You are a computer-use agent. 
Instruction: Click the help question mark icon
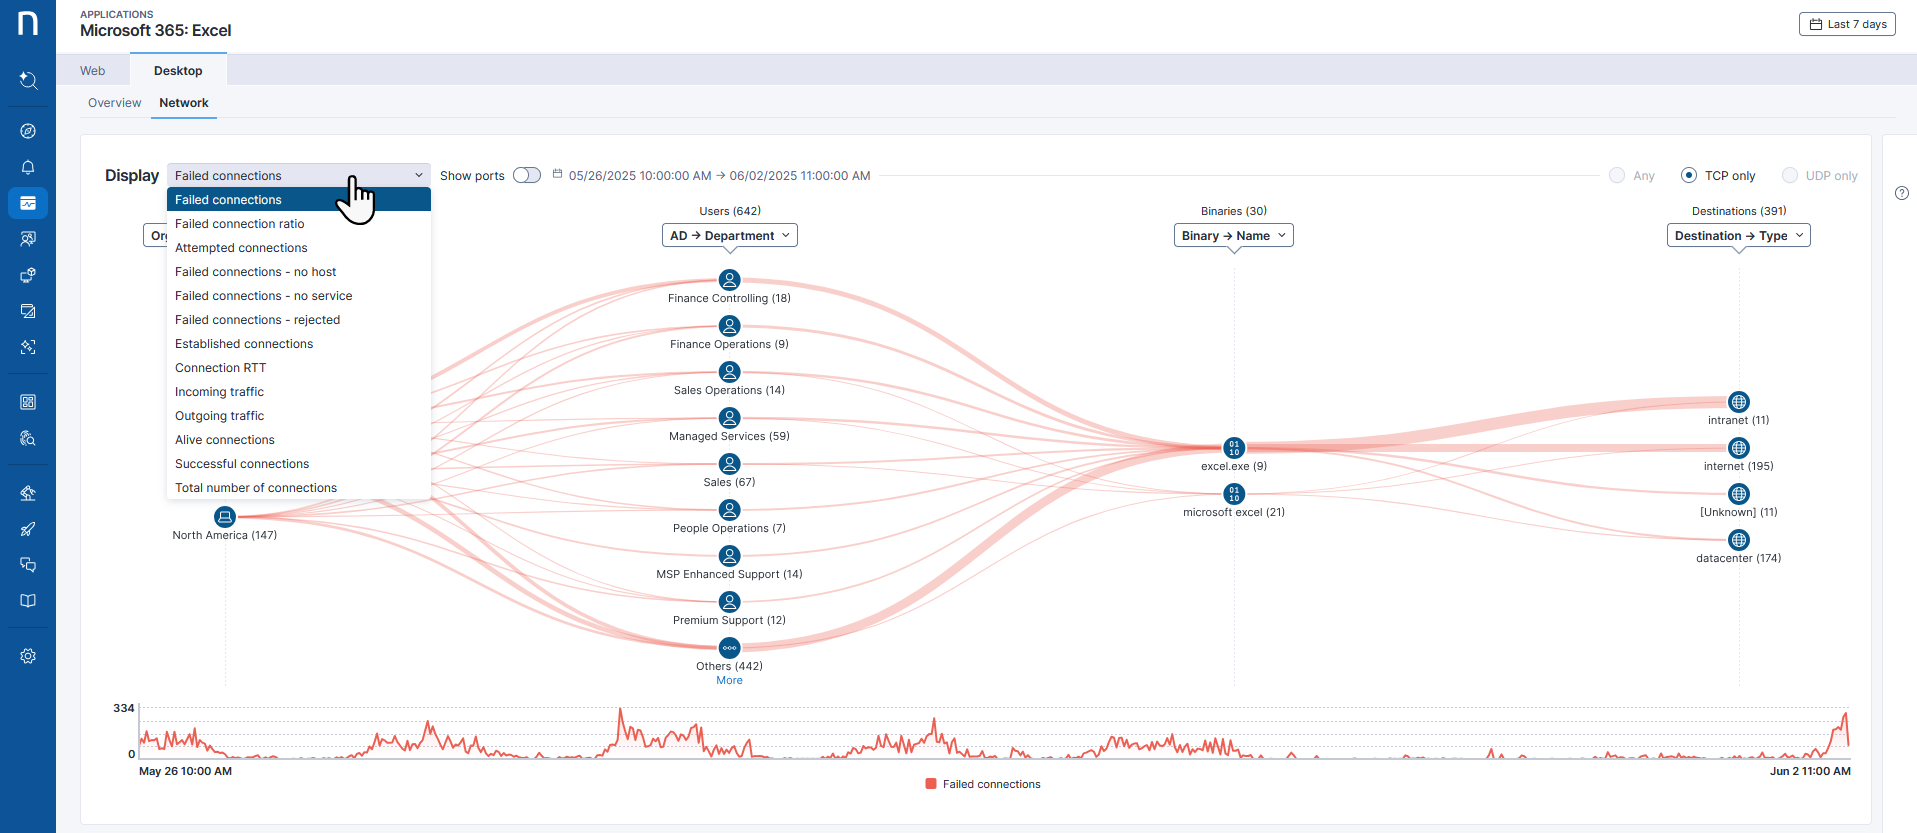(1902, 193)
